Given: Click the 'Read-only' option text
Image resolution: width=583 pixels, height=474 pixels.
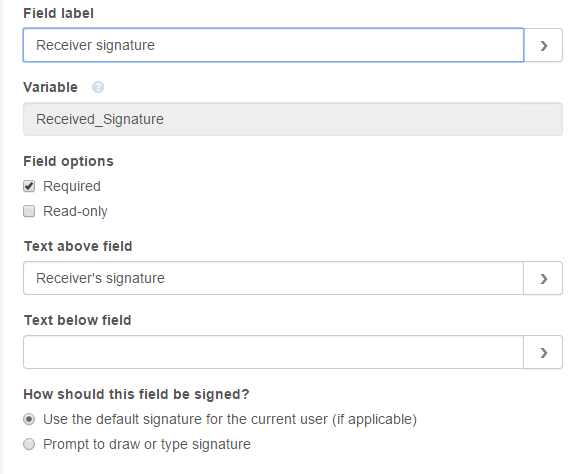Looking at the screenshot, I should pyautogui.click(x=75, y=211).
